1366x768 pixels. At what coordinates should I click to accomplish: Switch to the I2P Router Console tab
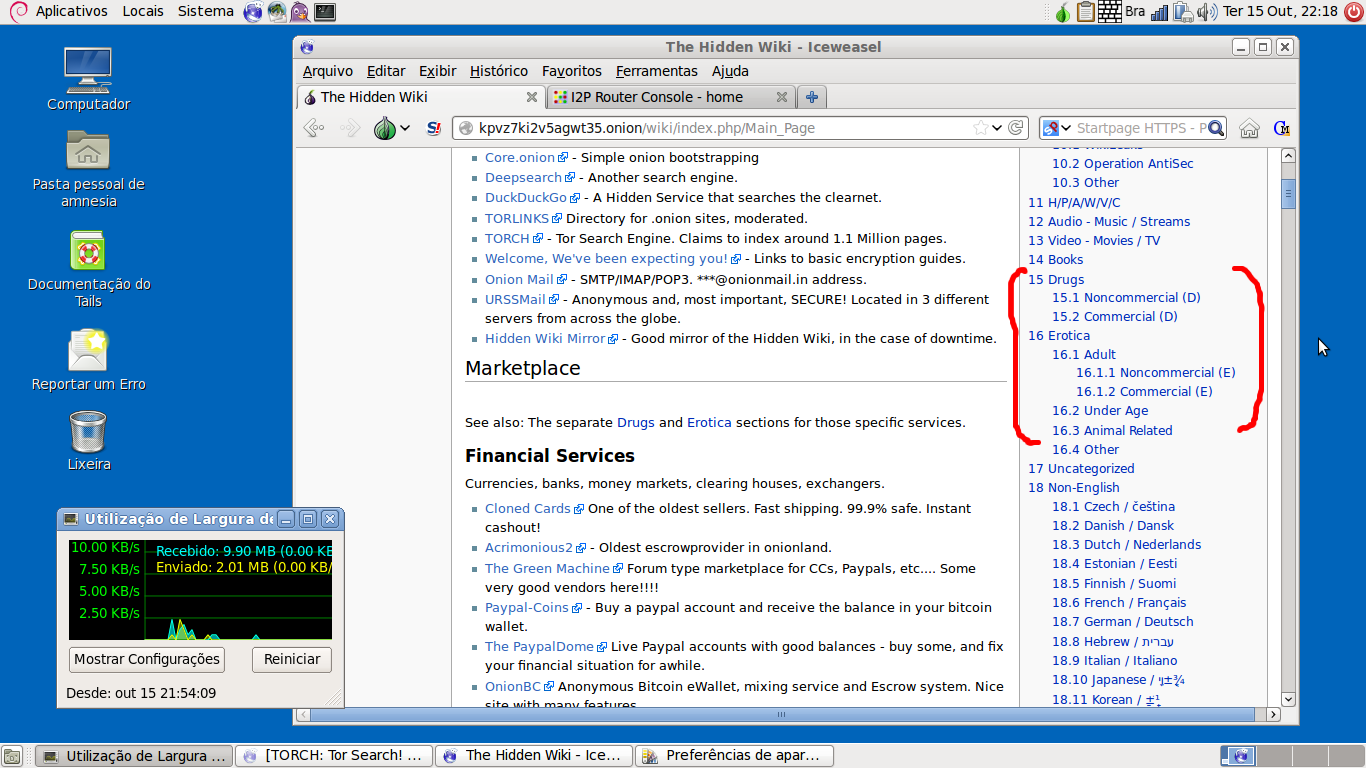tap(671, 97)
